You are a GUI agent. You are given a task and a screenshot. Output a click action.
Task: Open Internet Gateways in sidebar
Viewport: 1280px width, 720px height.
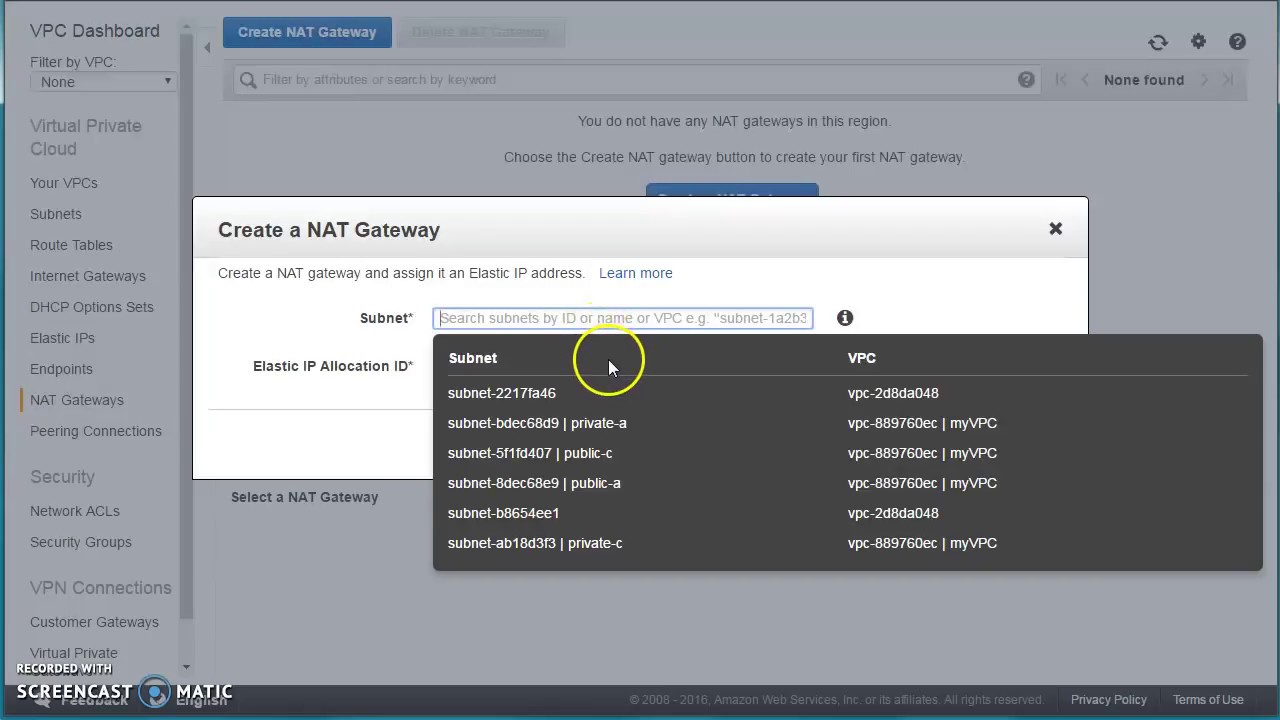pyautogui.click(x=88, y=276)
